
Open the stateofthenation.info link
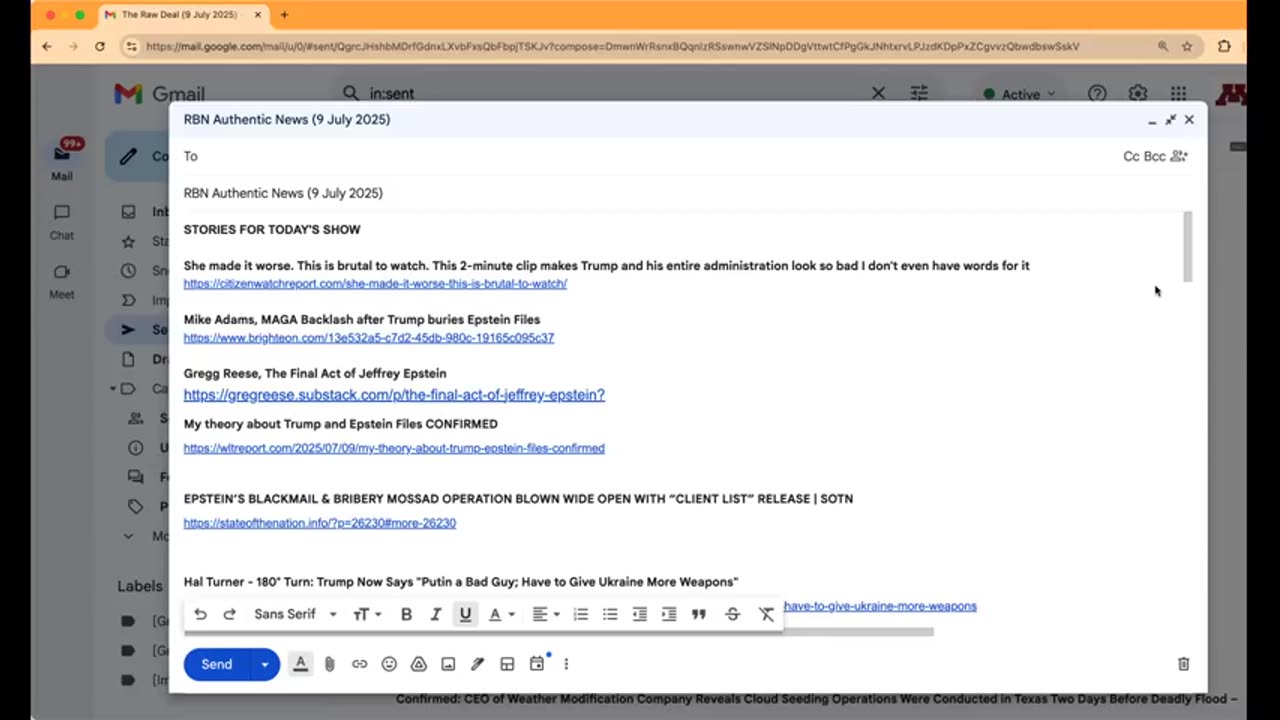click(320, 523)
